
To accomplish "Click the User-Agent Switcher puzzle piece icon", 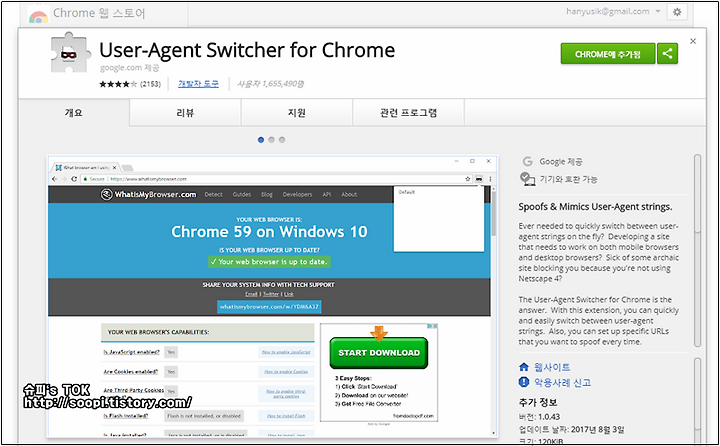I will click(70, 52).
